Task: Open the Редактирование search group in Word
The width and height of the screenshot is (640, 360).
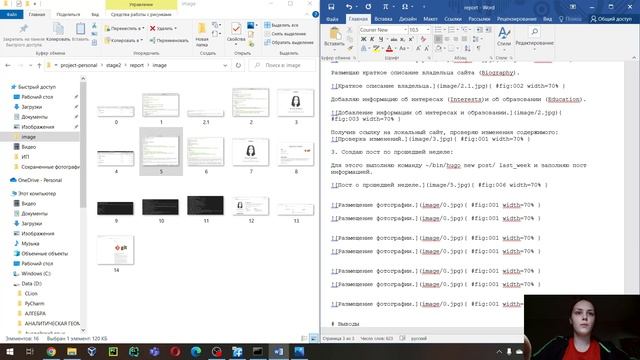Action: (534, 37)
